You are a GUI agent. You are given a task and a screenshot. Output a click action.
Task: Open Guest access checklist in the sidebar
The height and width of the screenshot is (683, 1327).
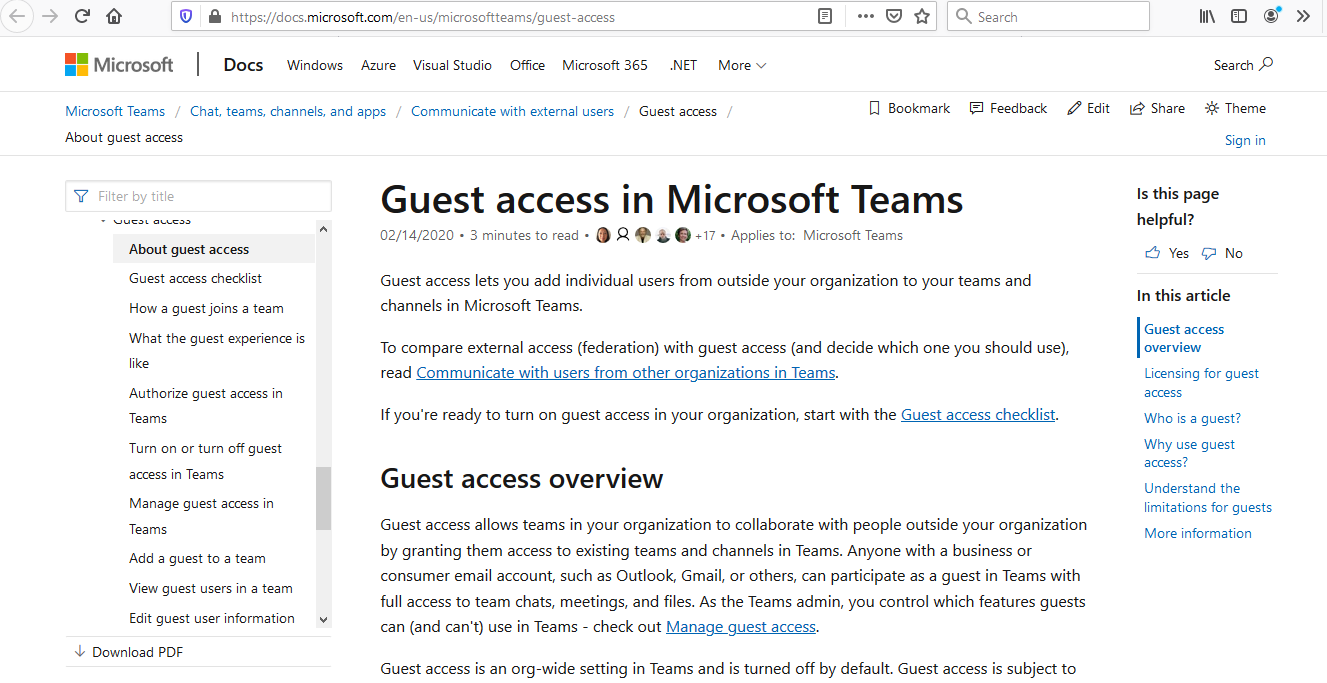click(196, 278)
